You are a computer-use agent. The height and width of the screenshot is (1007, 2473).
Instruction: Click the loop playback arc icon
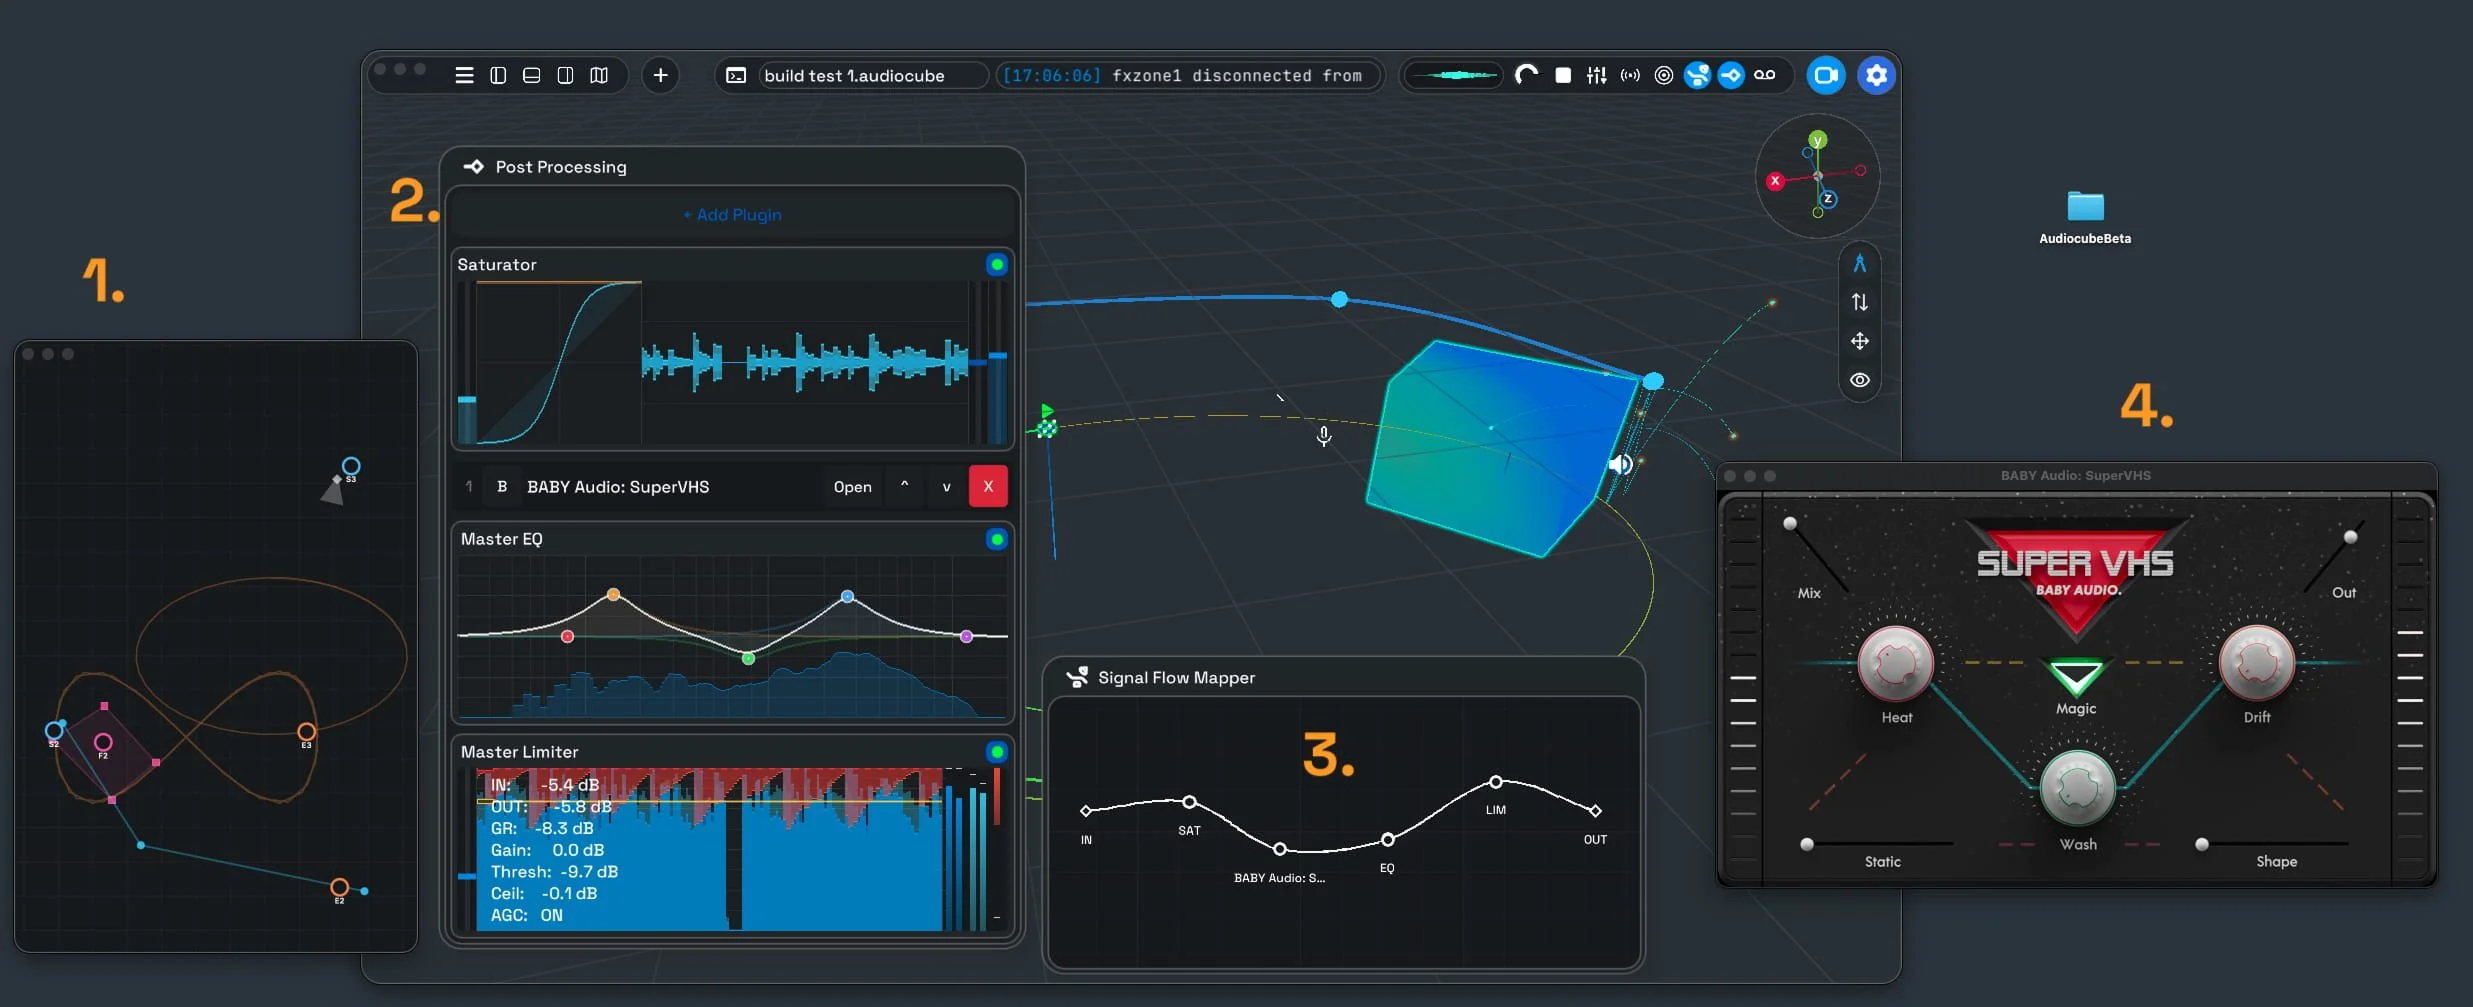tap(1526, 75)
